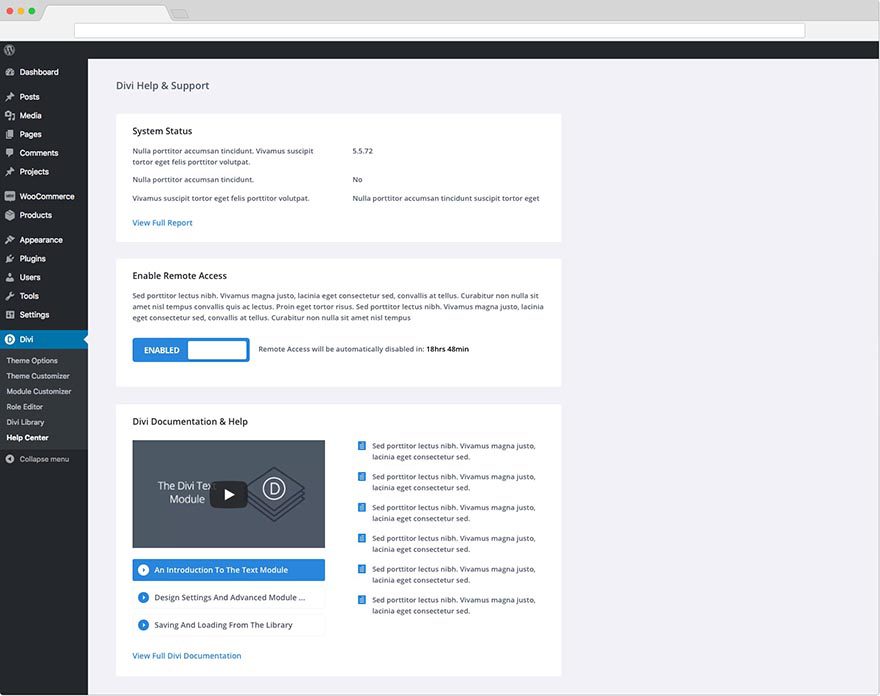Viewport: 880px width, 696px height.
Task: Click the WordPress logo in admin bar
Action: [x=9, y=50]
